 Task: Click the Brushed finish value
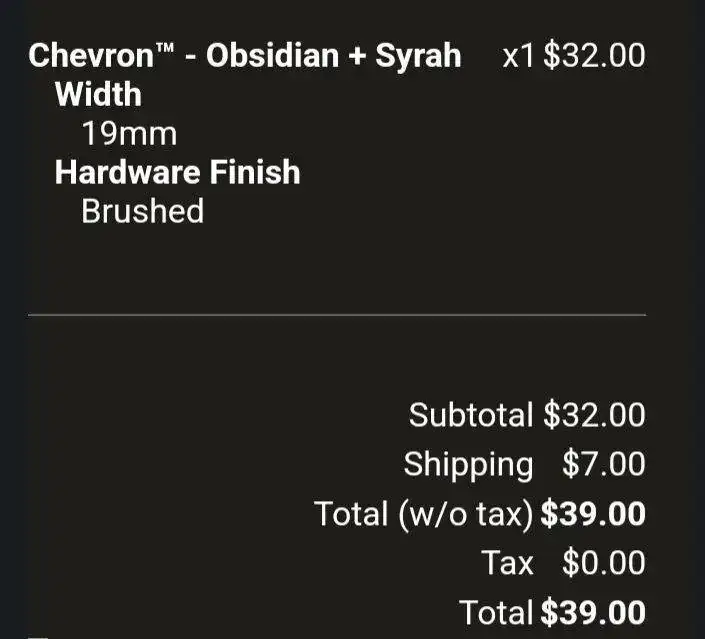click(142, 211)
